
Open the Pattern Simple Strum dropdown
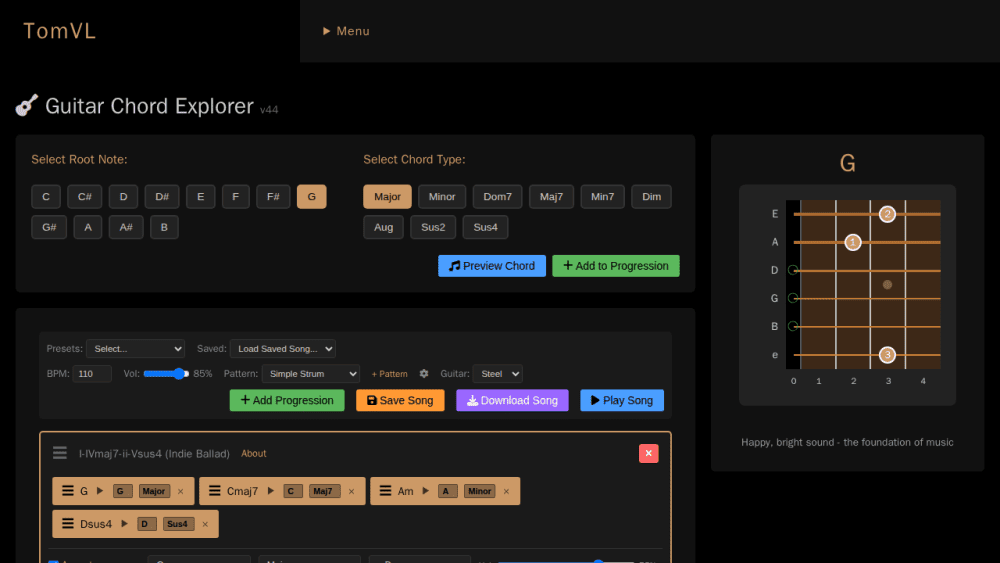pyautogui.click(x=311, y=374)
